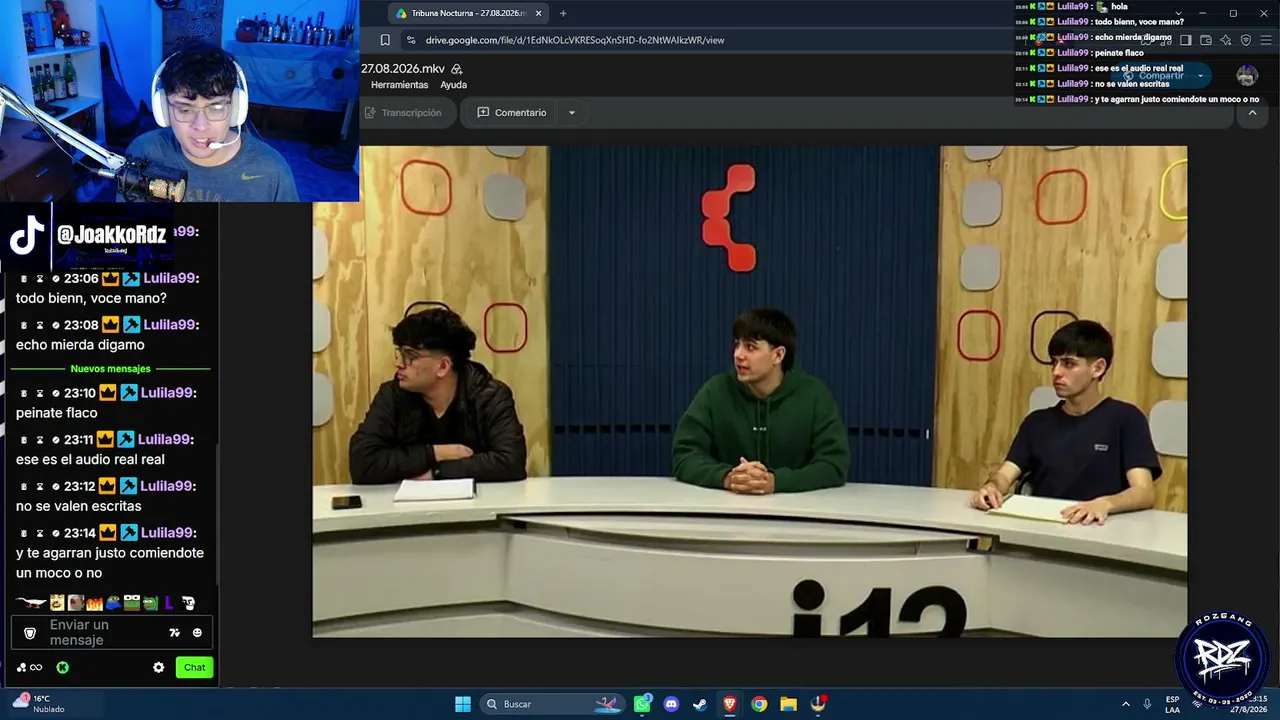Jump to Nuevos mensajes divider

(x=110, y=369)
